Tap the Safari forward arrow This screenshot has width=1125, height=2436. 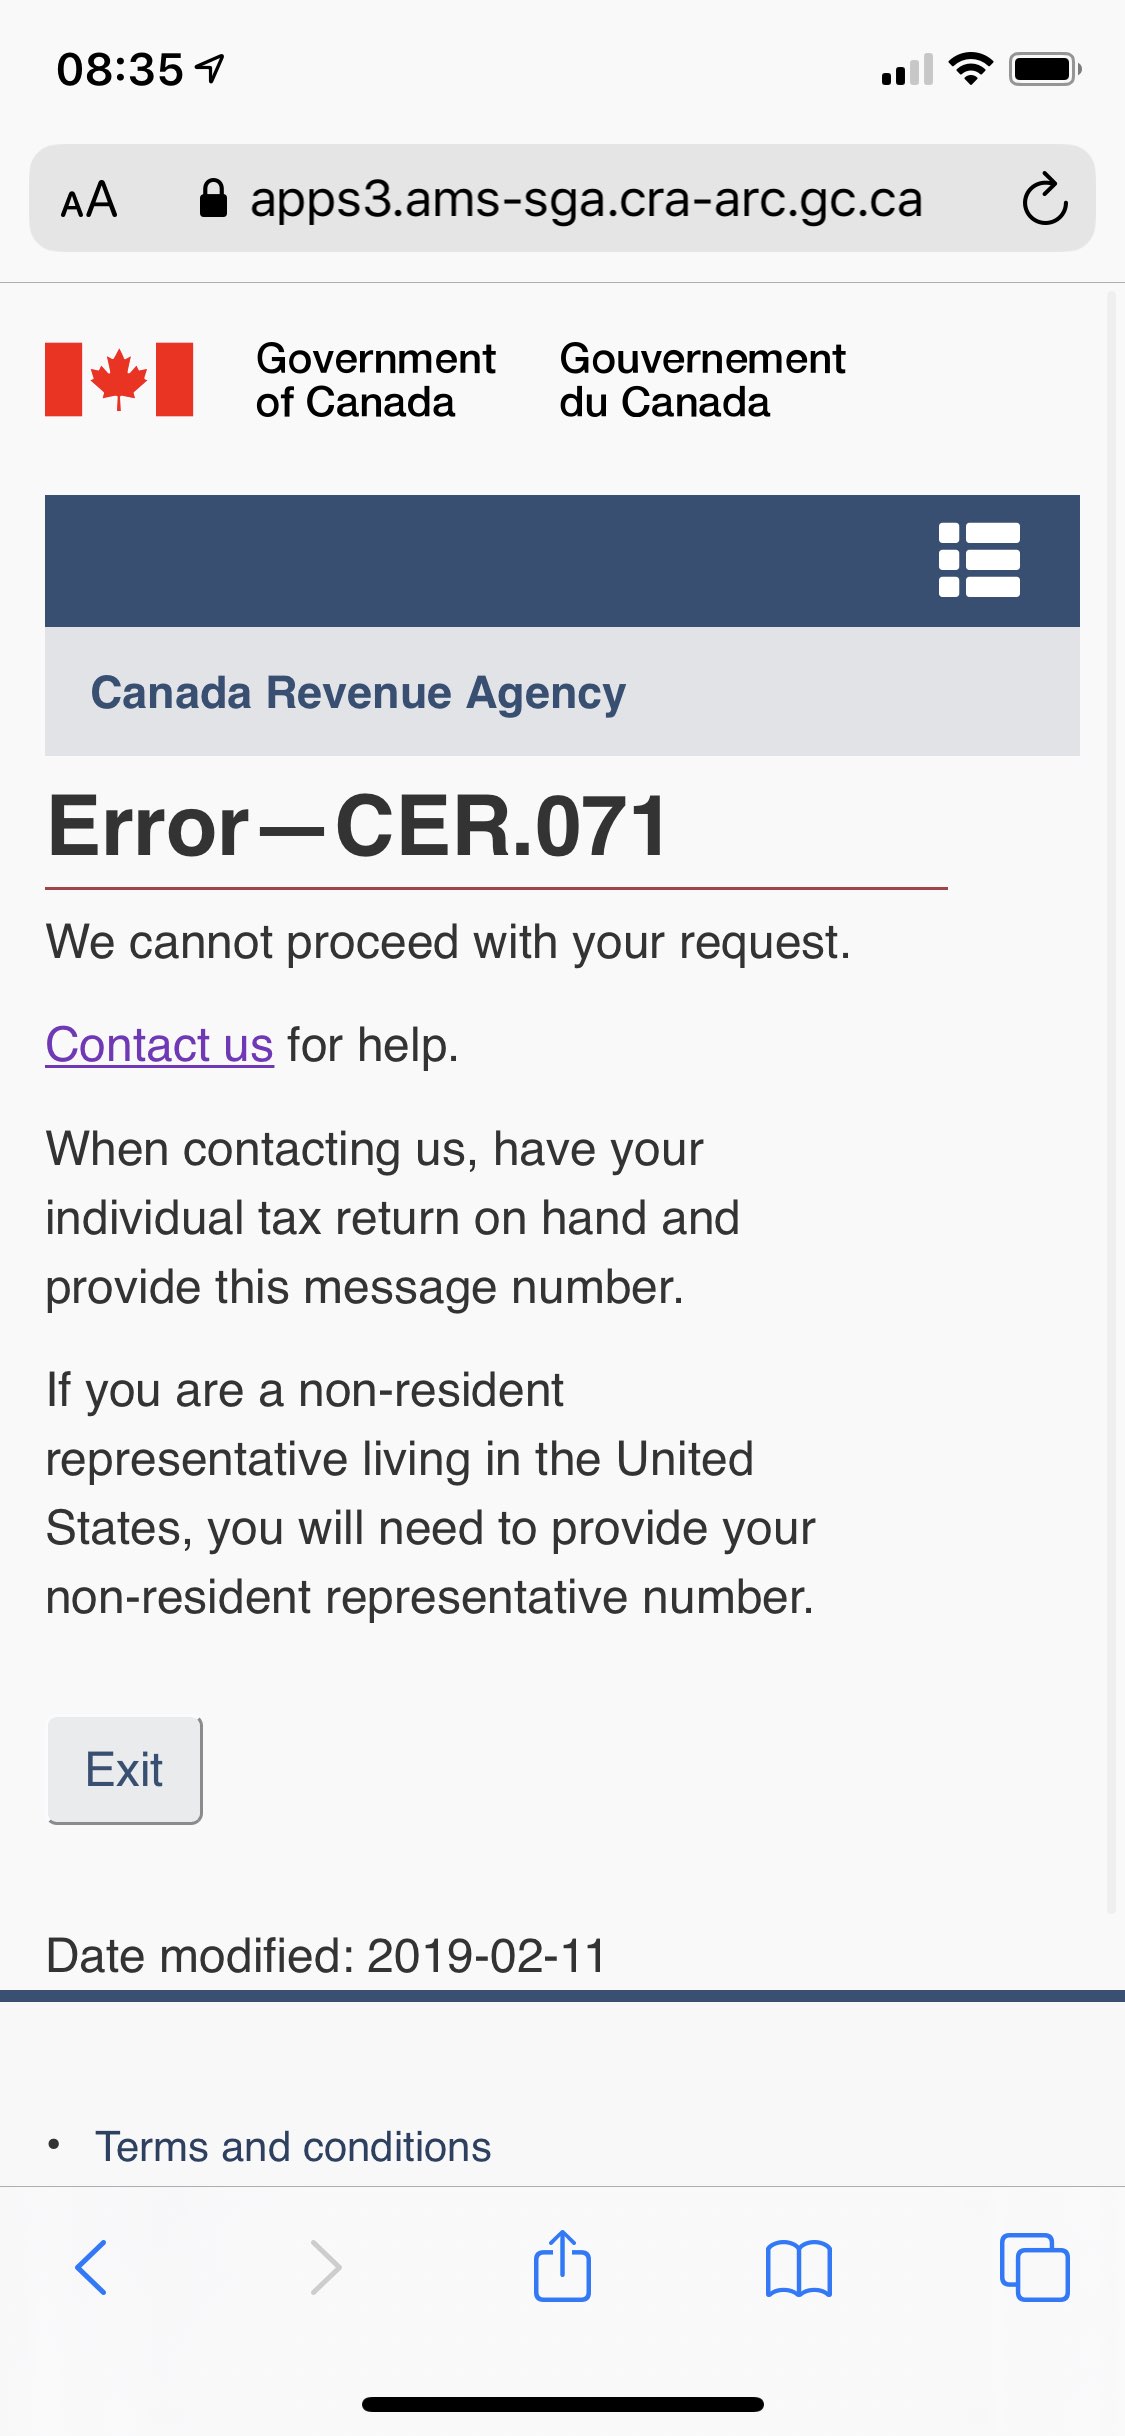(326, 2266)
